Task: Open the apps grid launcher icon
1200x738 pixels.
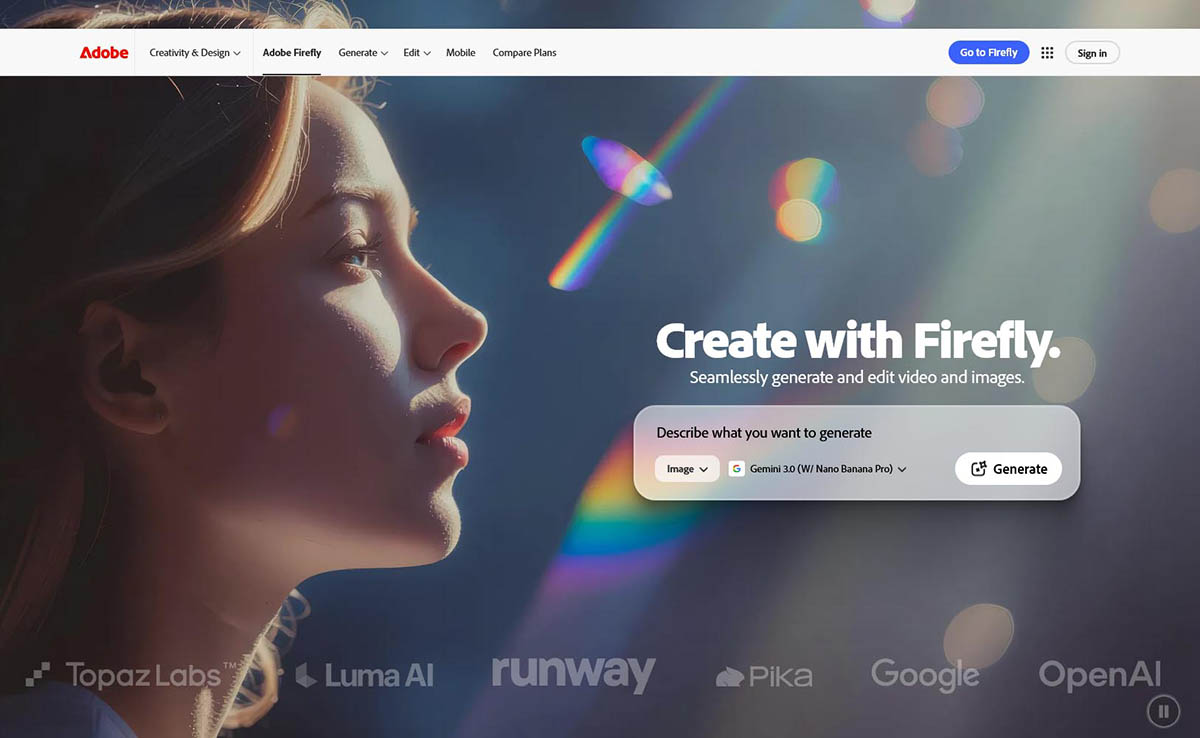Action: click(x=1047, y=53)
